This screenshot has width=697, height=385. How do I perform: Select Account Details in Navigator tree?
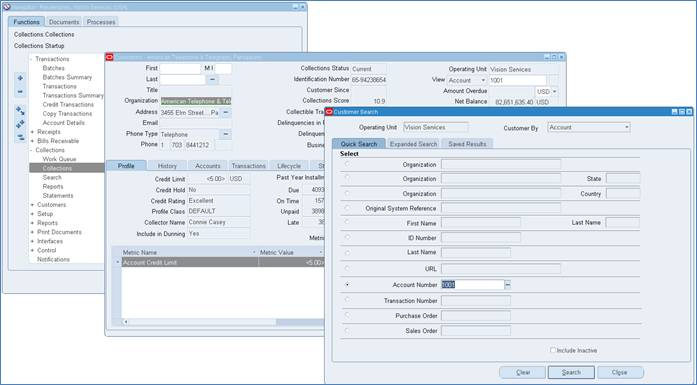click(64, 123)
